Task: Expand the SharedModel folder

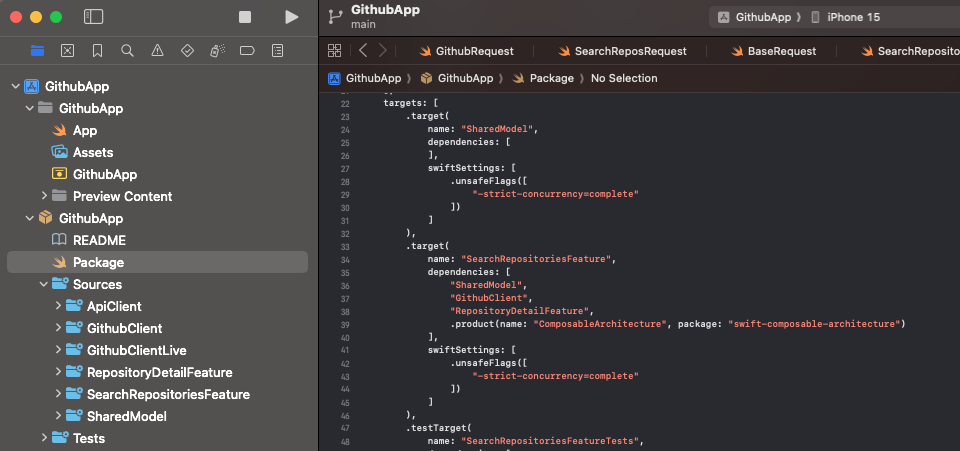Action: click(58, 416)
